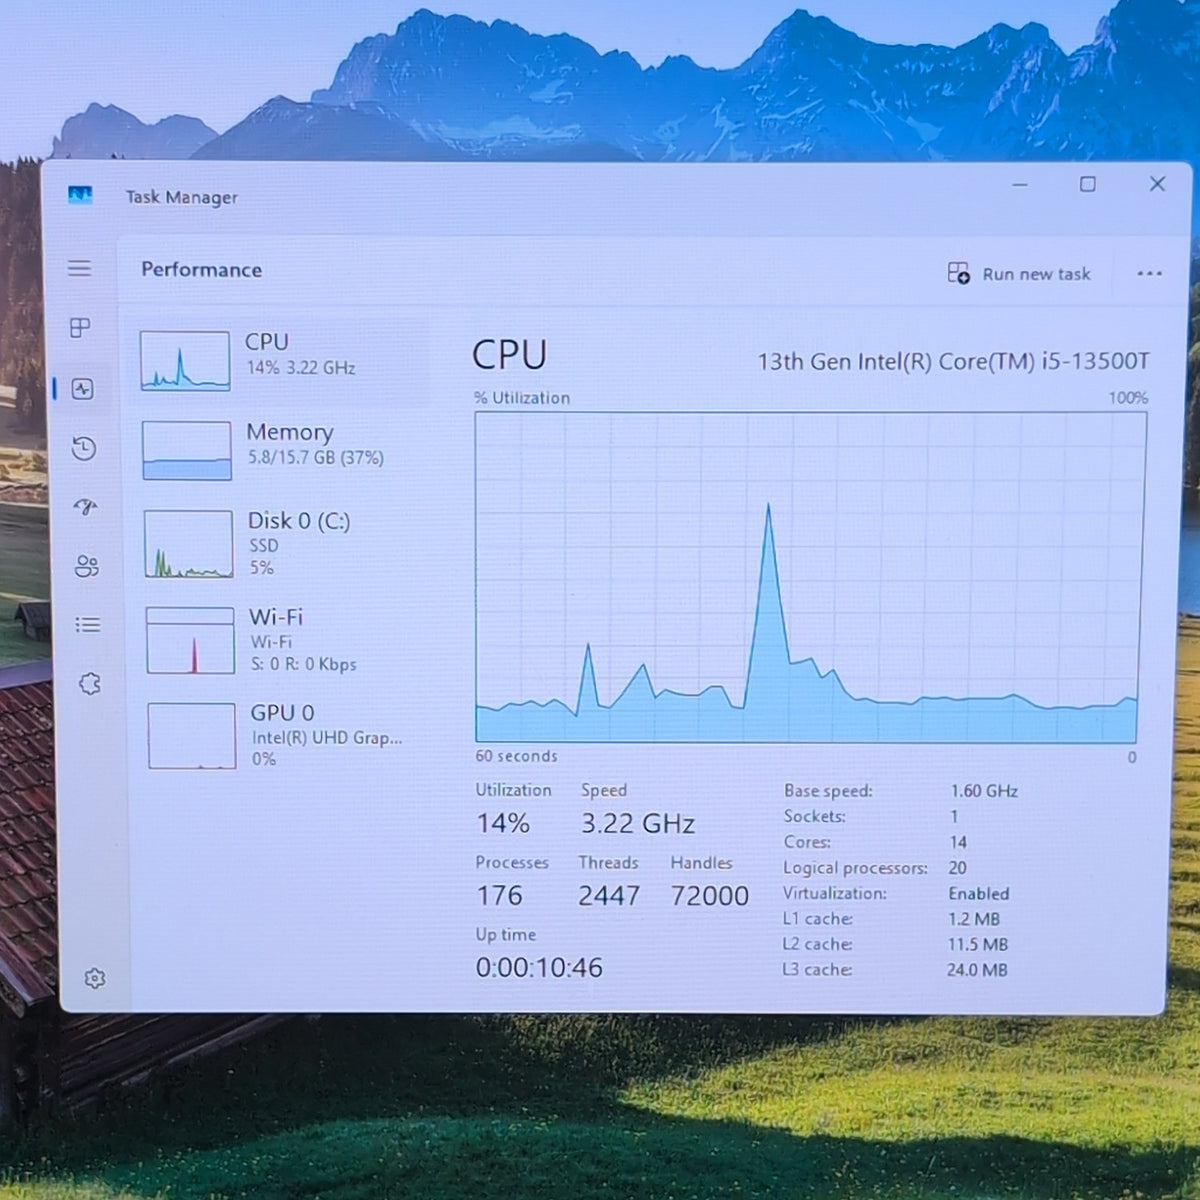This screenshot has width=1200, height=1200.
Task: Open Task Manager Settings gear icon
Action: point(95,978)
